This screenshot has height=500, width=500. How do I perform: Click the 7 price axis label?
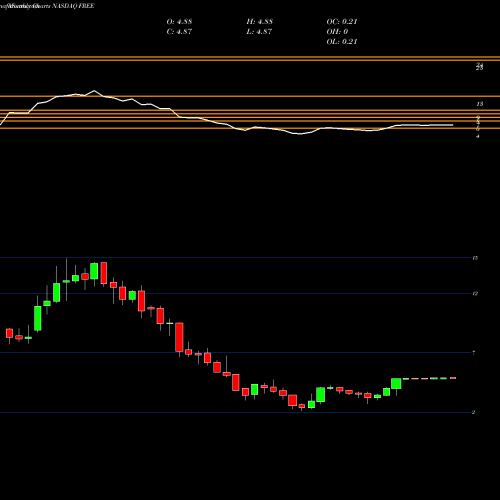474,353
